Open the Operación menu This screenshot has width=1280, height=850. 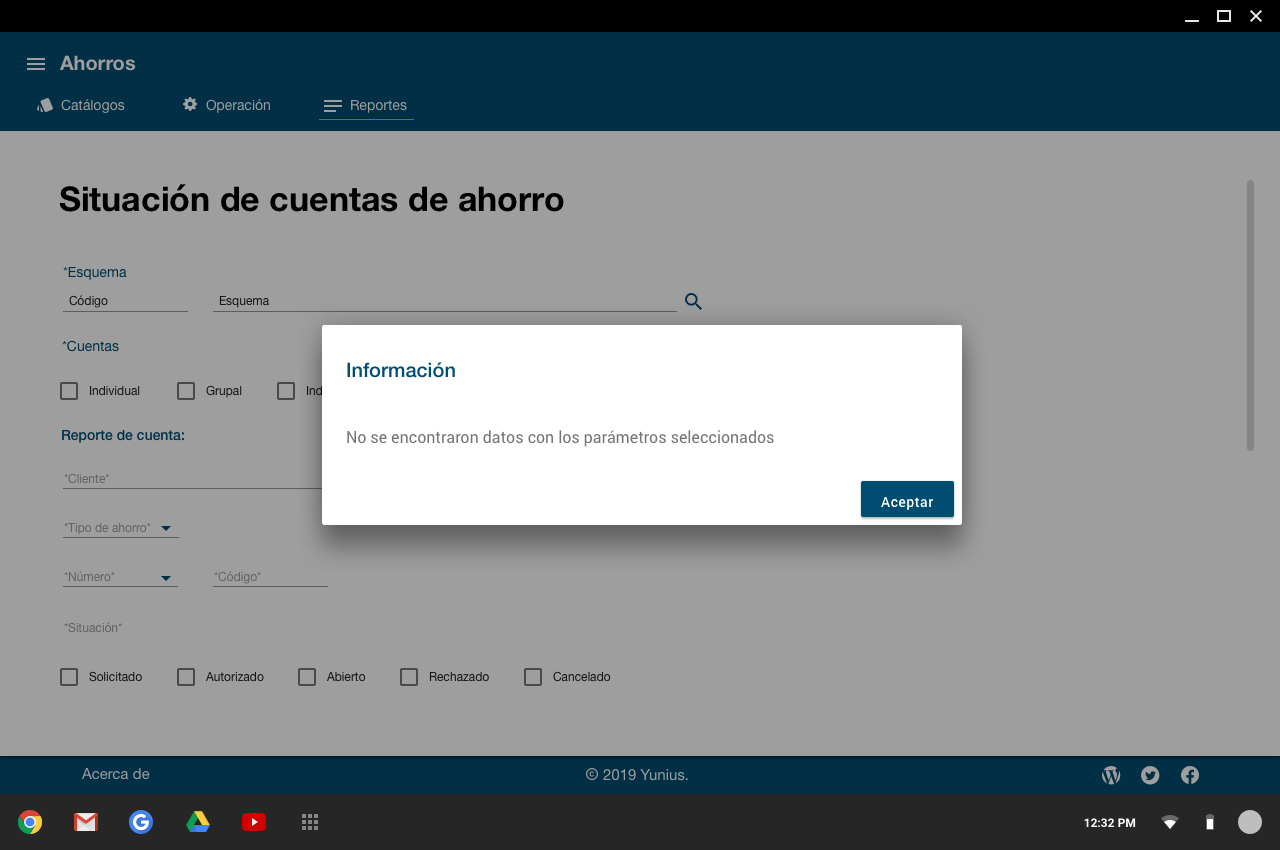(227, 105)
